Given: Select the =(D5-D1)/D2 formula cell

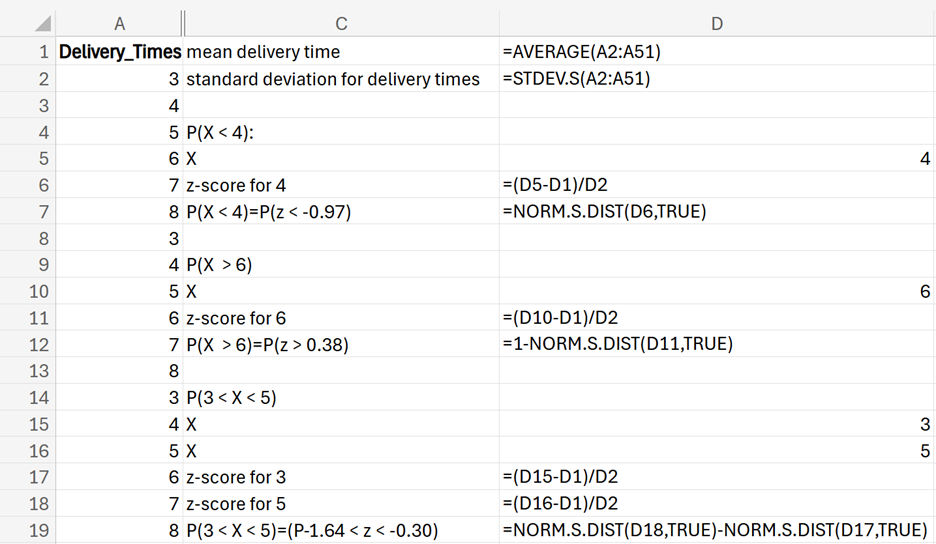Looking at the screenshot, I should 716,185.
